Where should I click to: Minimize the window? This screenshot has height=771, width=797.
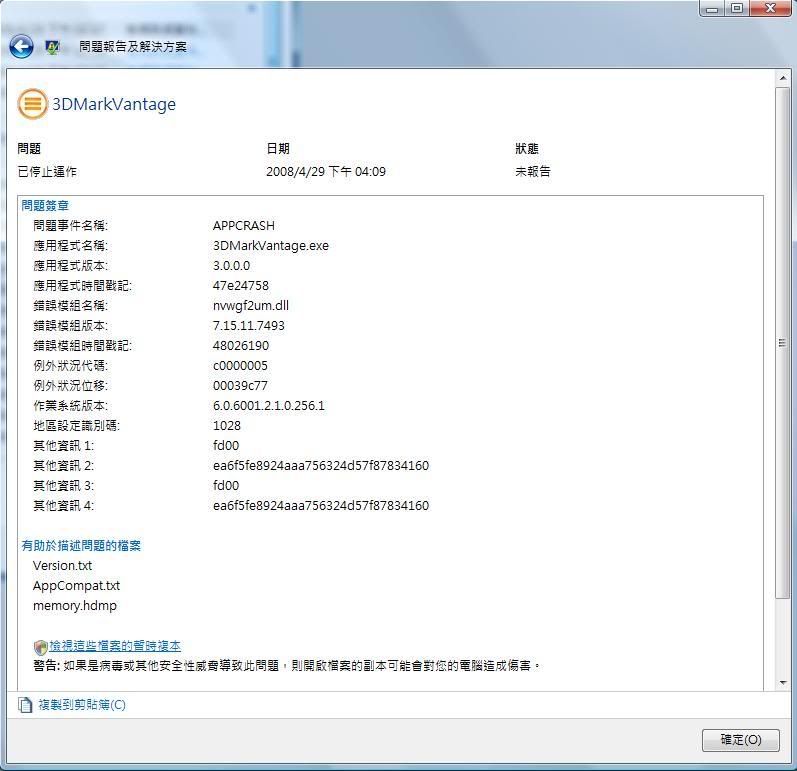pos(712,9)
